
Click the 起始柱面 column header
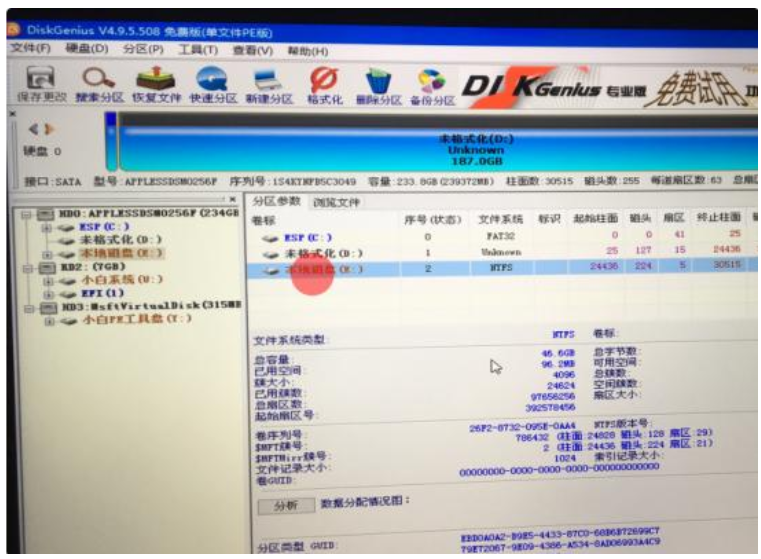[596, 218]
